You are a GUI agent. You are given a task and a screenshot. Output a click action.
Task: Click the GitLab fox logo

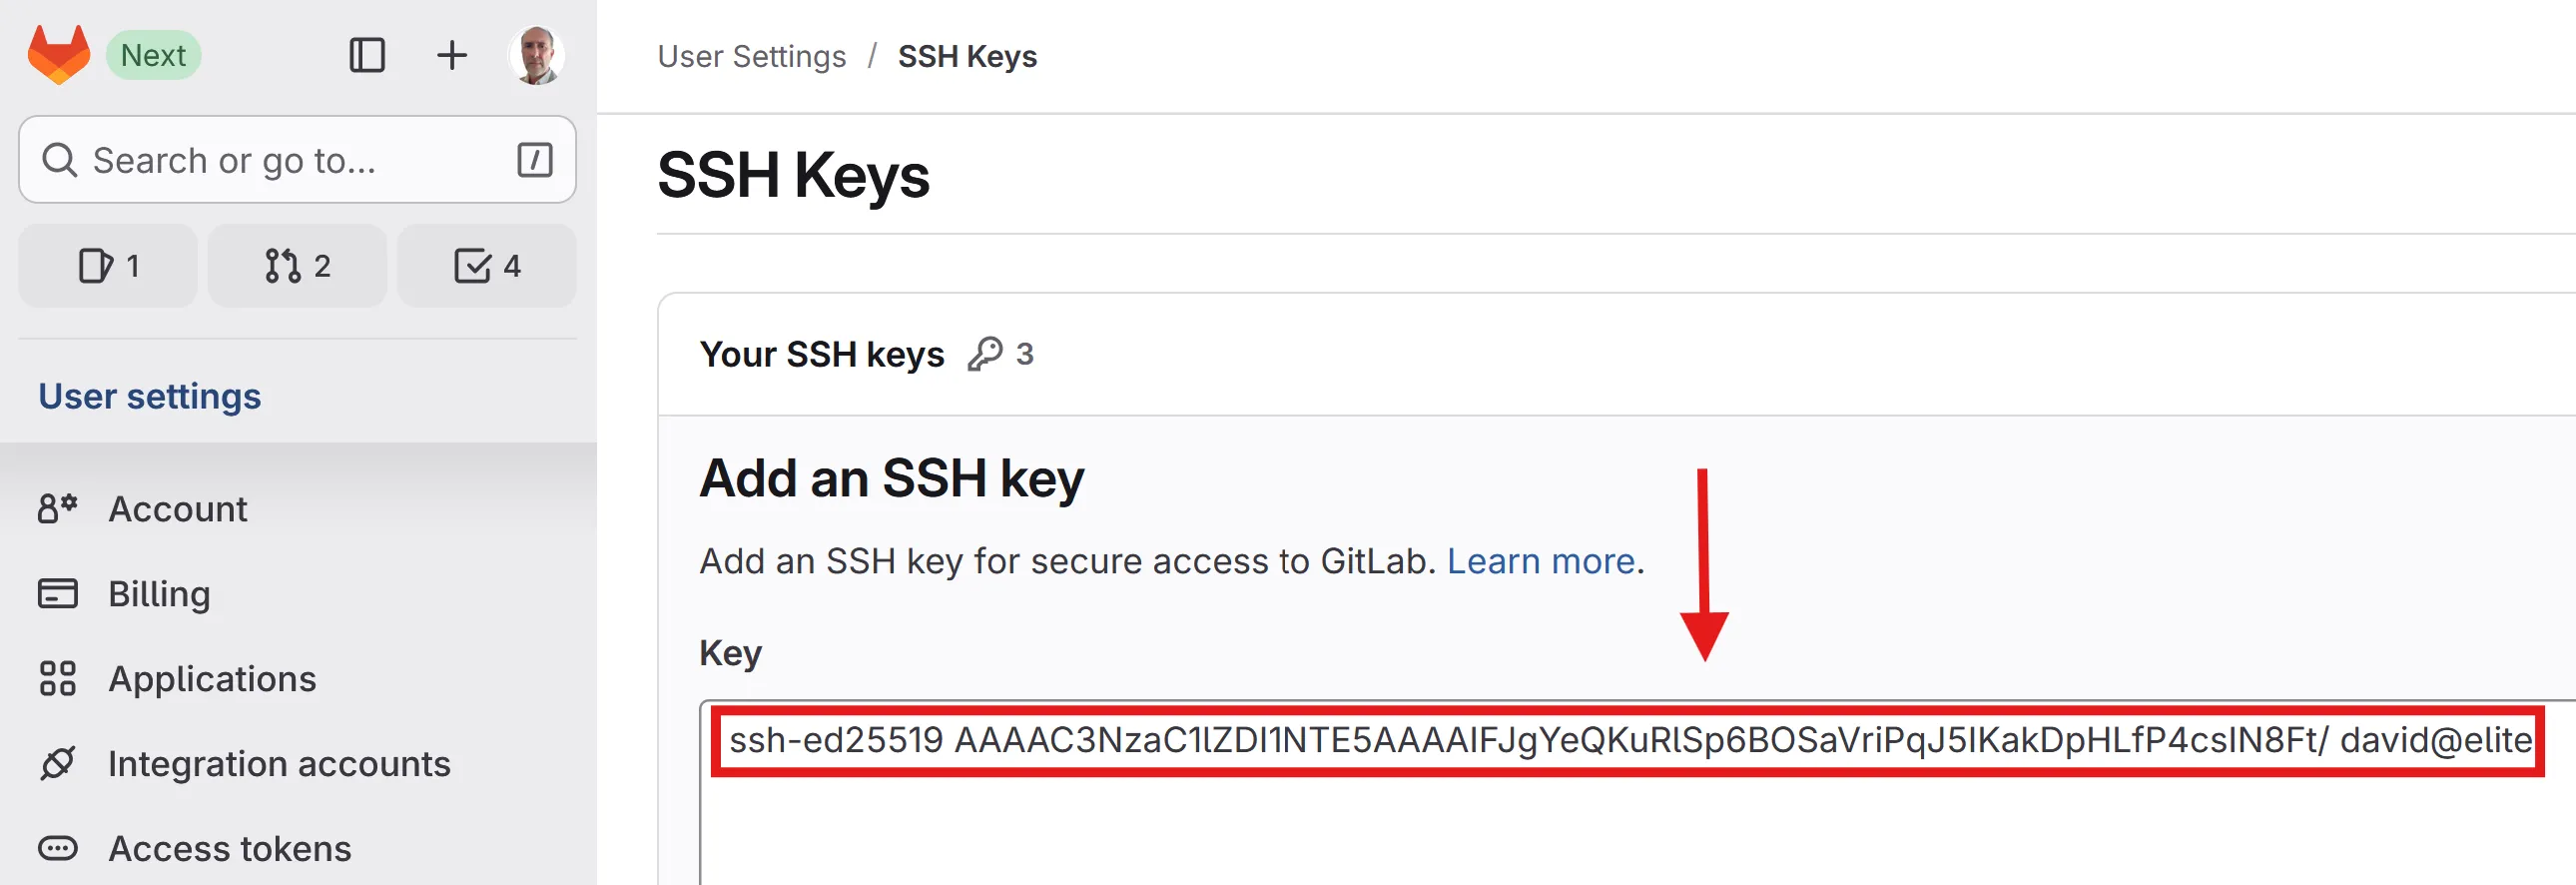58,55
